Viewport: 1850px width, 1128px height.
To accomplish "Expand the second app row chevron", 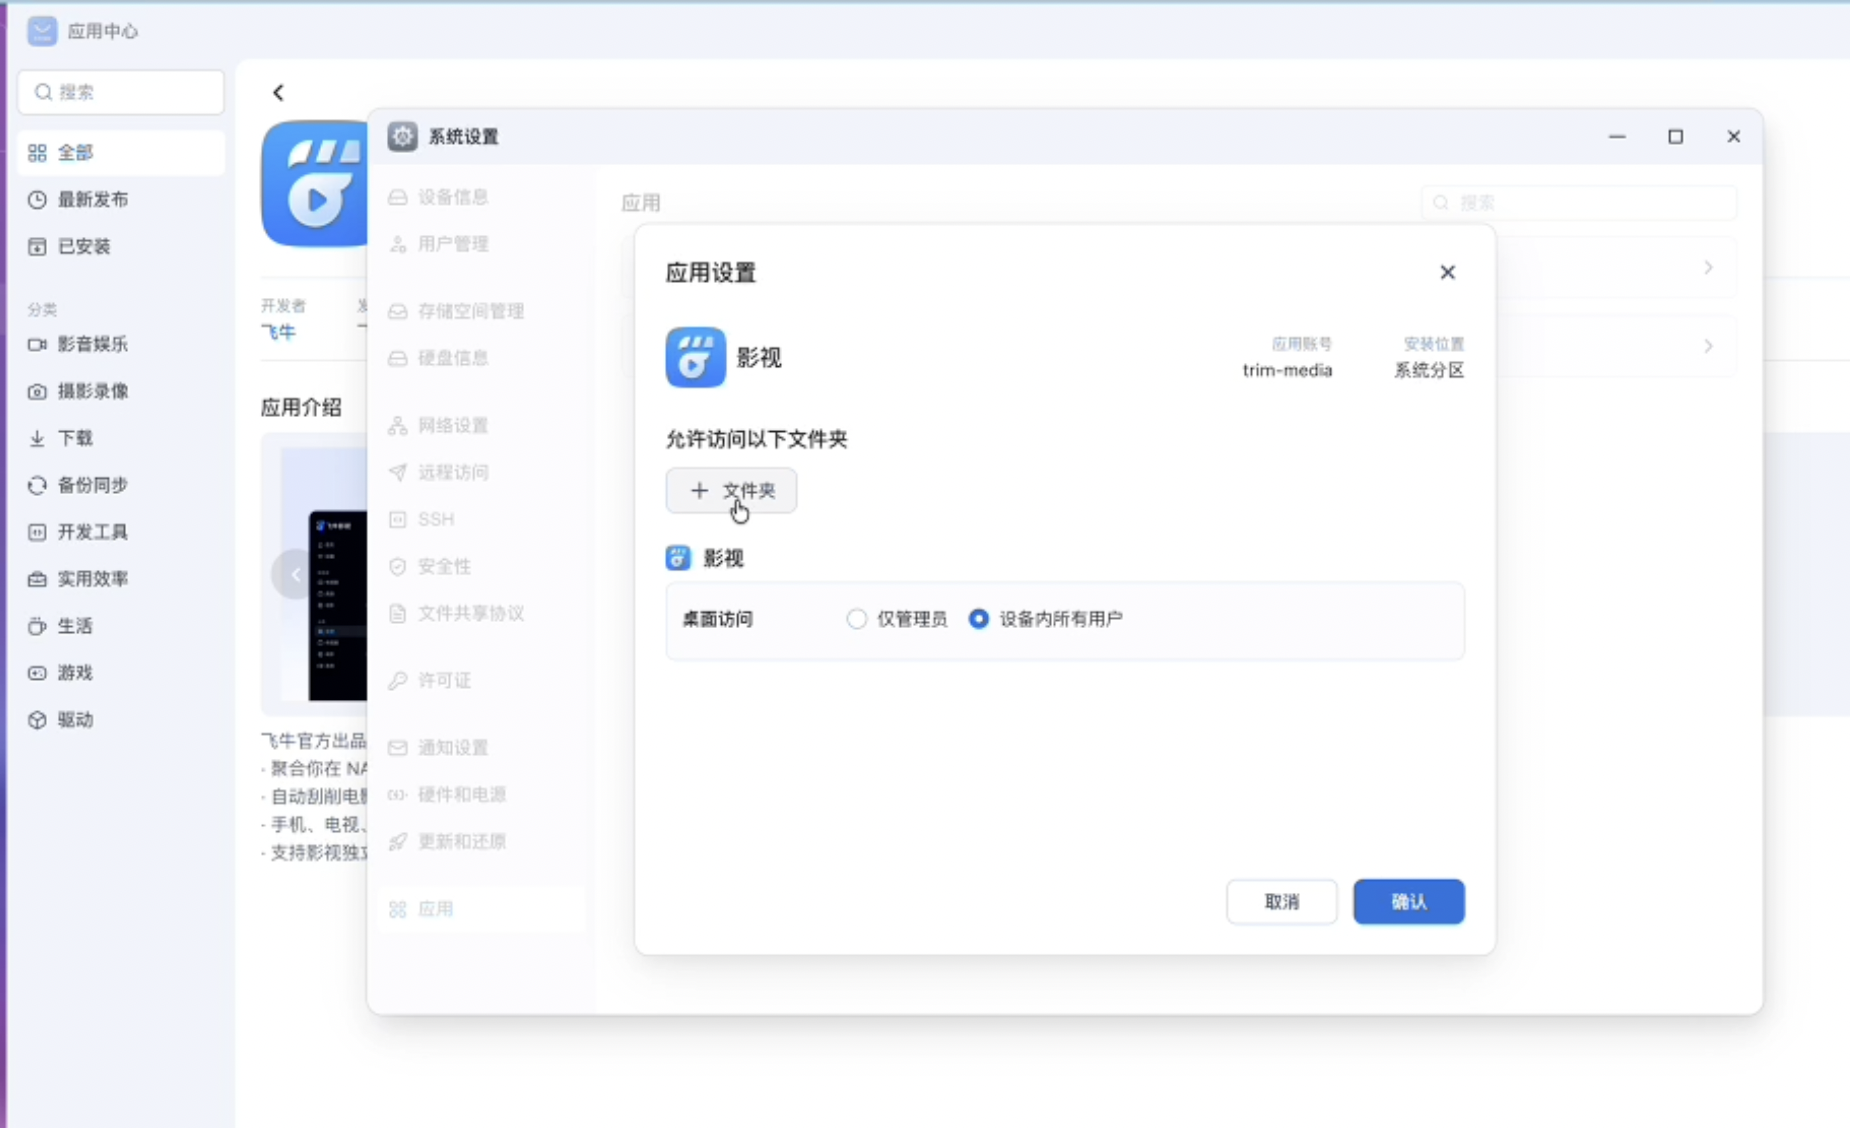I will (x=1708, y=346).
